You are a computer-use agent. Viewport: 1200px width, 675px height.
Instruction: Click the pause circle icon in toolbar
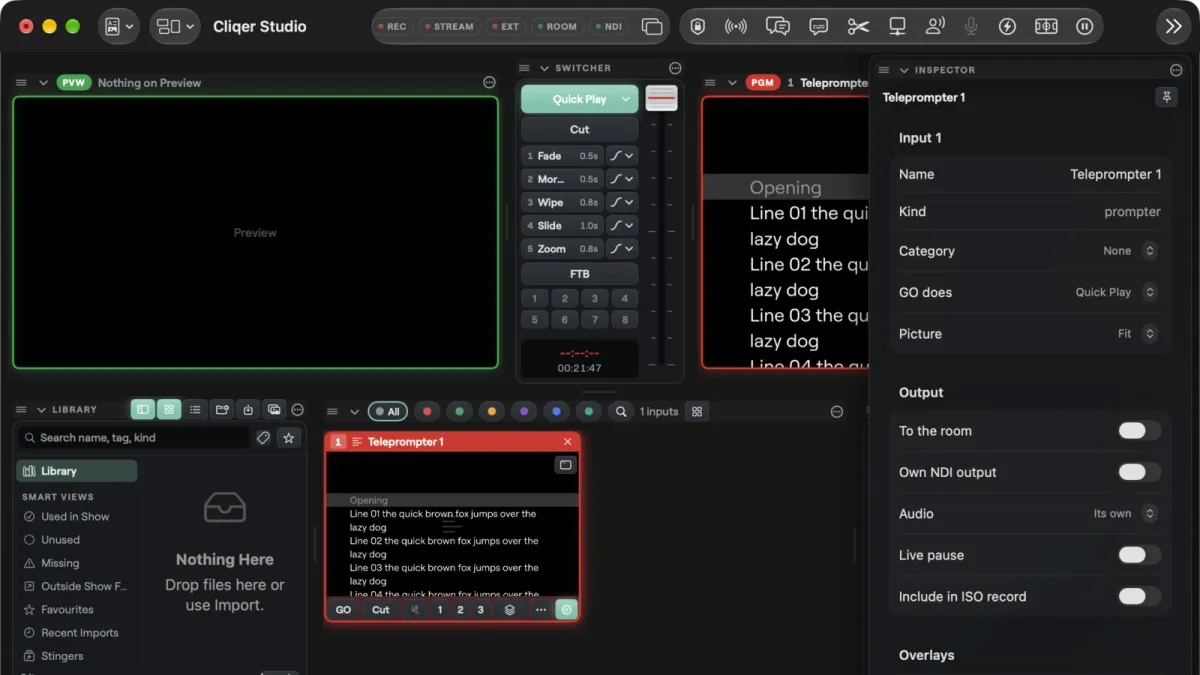point(1085,27)
